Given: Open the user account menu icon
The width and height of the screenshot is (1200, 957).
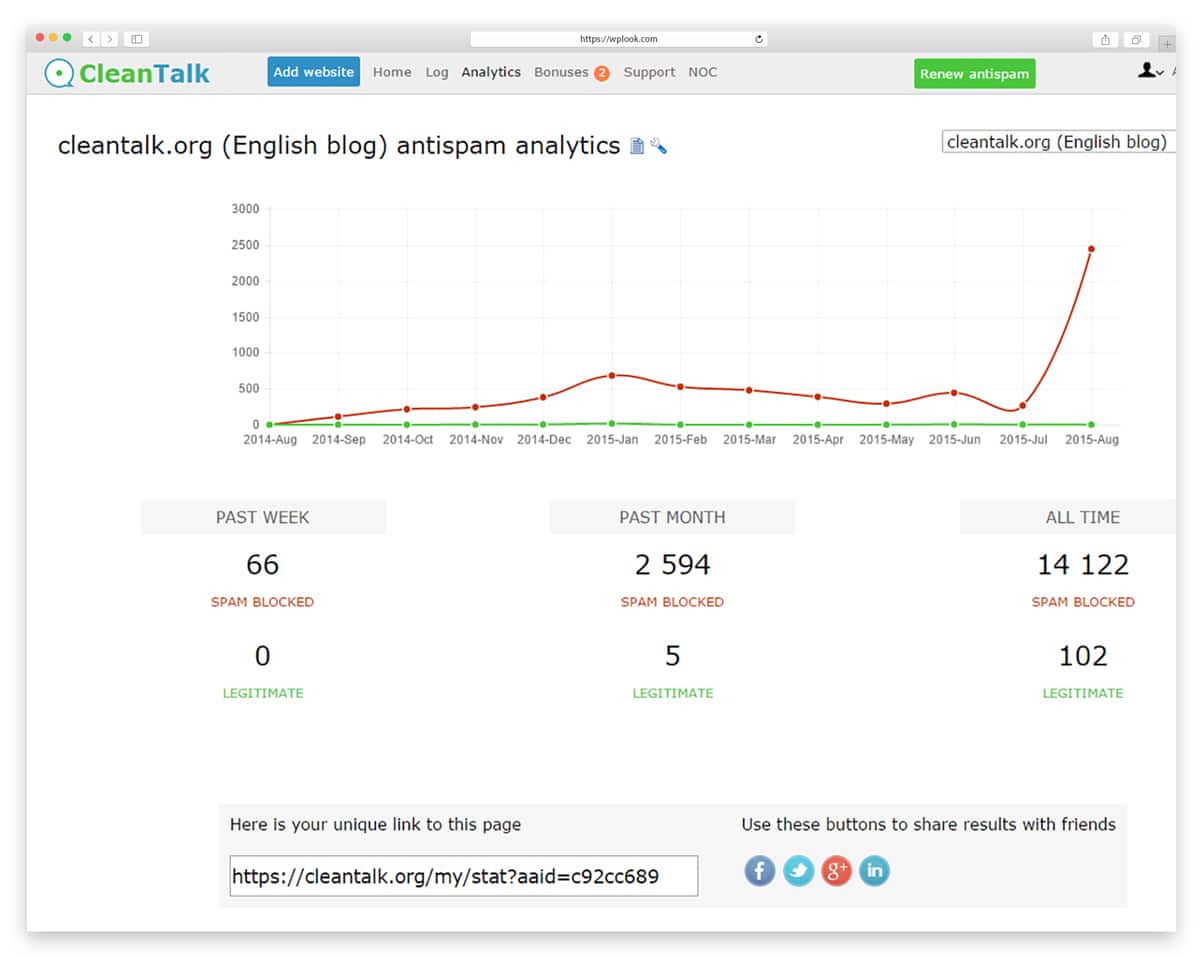Looking at the screenshot, I should [1150, 71].
